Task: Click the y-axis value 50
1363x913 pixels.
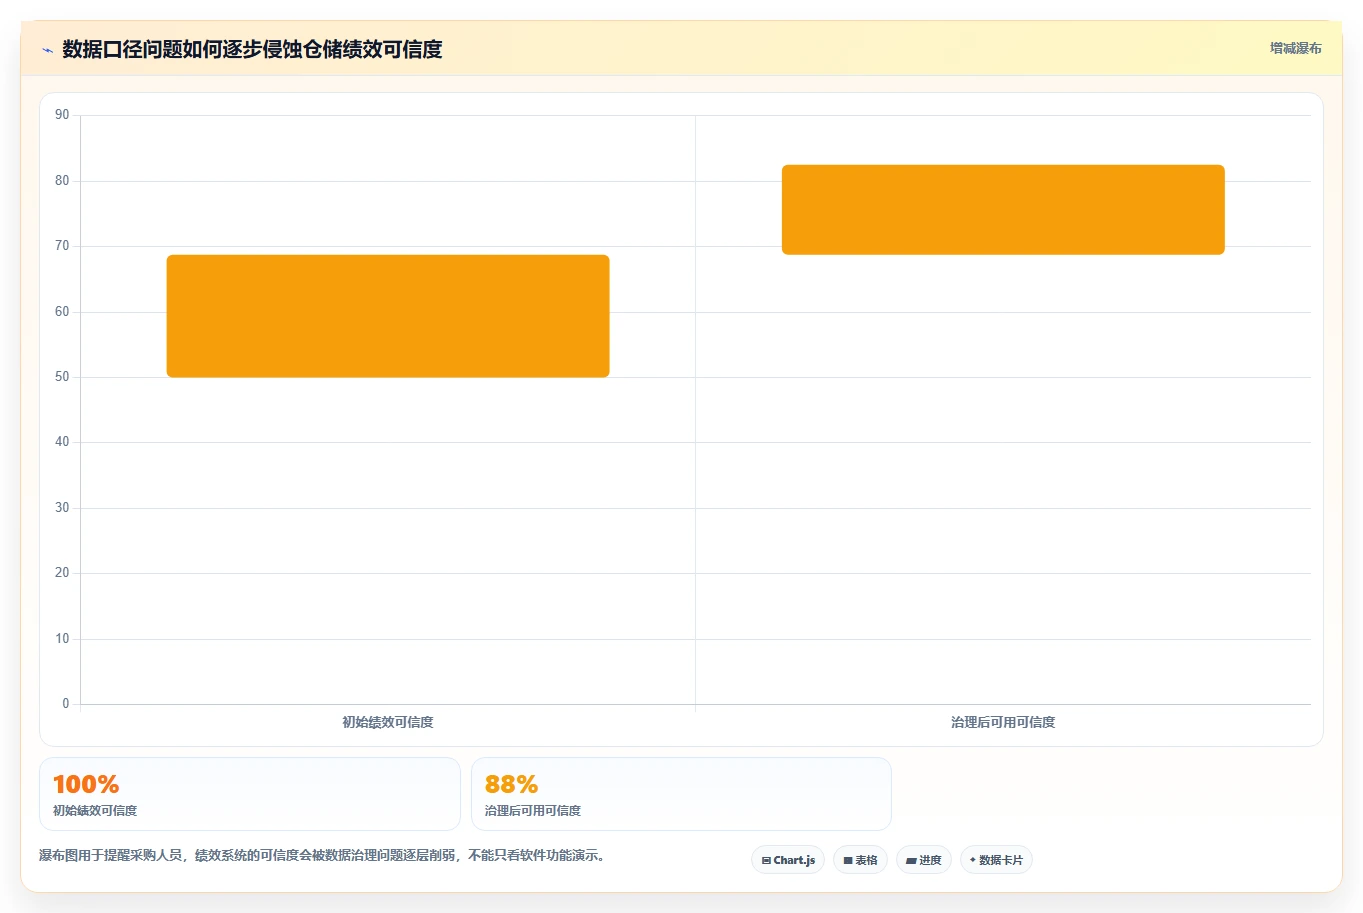Action: click(62, 377)
